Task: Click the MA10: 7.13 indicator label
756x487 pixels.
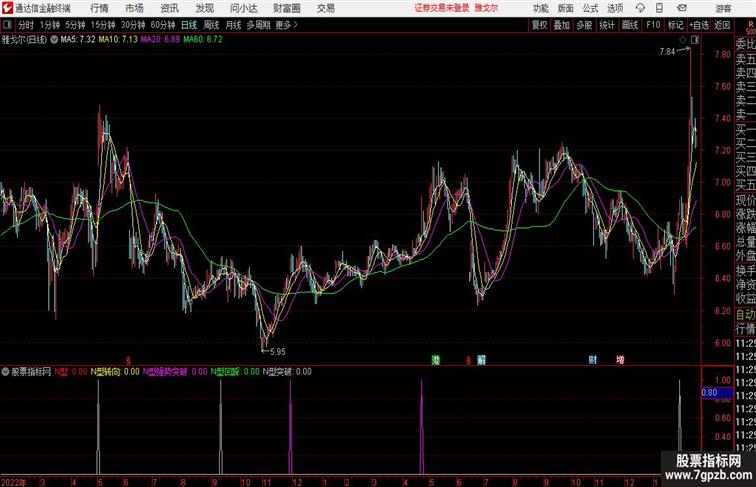Action: [x=118, y=40]
